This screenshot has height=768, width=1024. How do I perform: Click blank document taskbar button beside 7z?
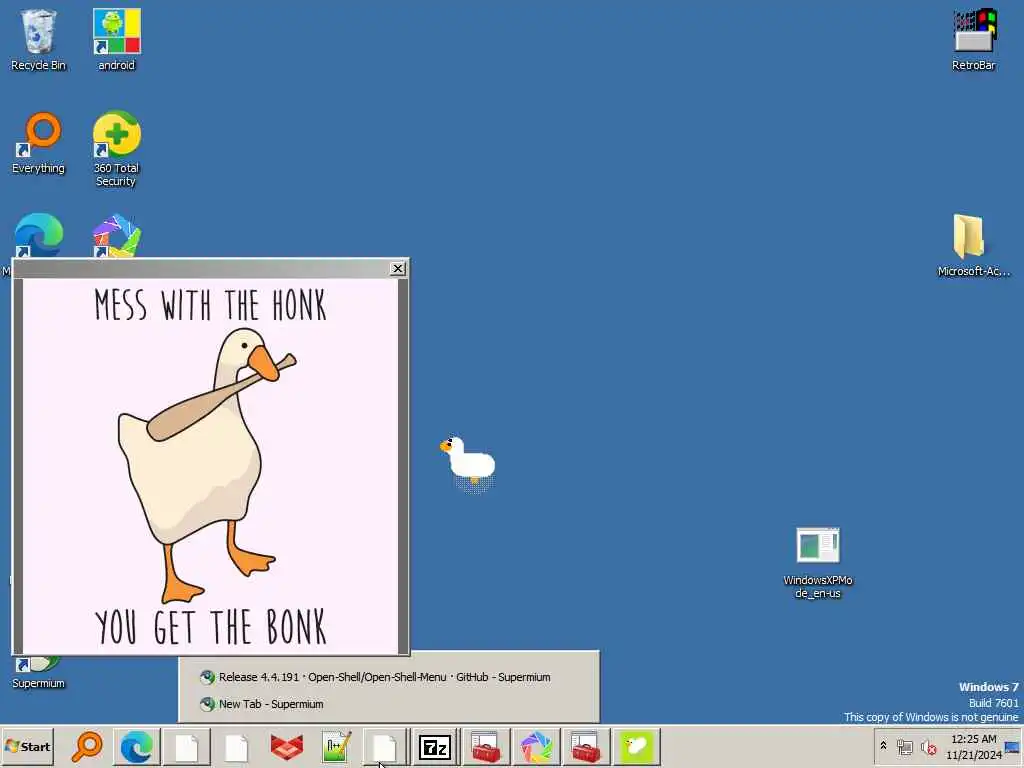coord(385,746)
